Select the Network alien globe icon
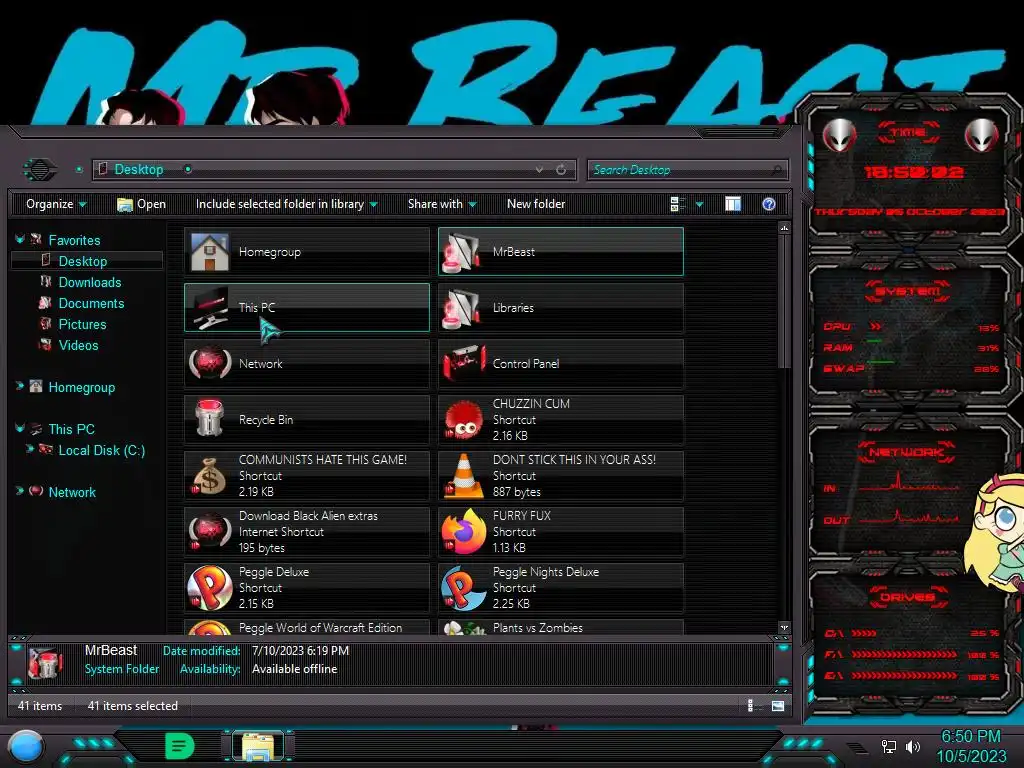1024x768 pixels. coord(209,364)
